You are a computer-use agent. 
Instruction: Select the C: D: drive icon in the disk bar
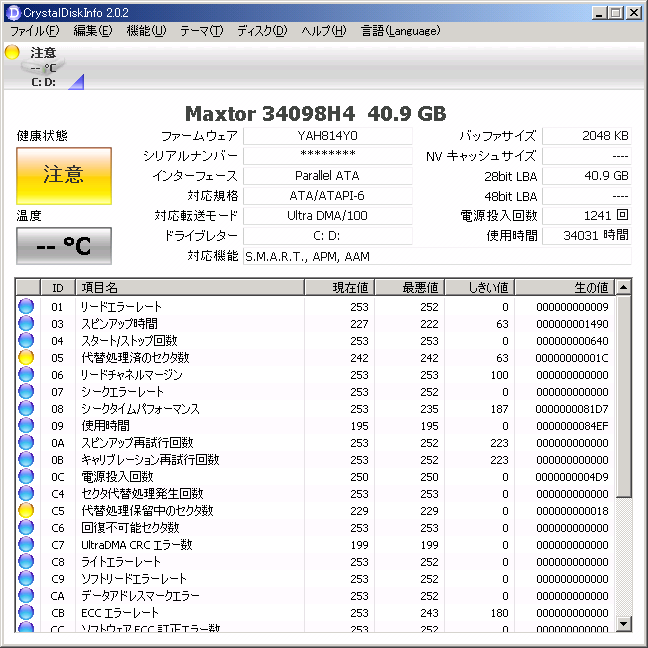43,67
